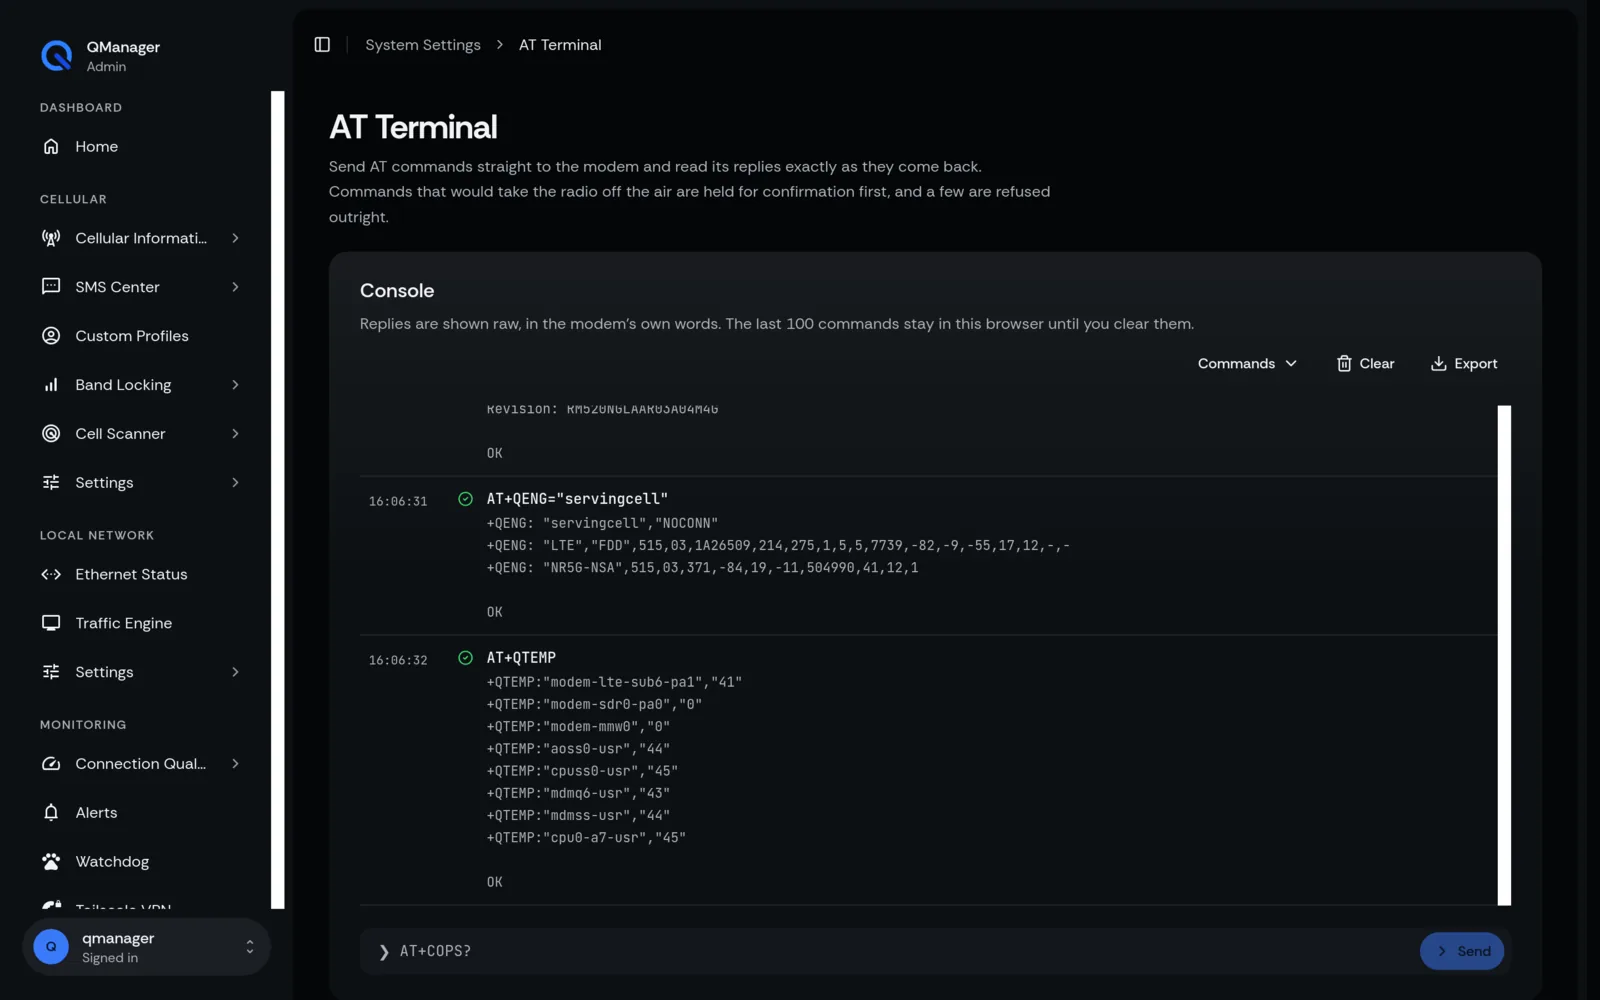1600x1000 pixels.
Task: Click the cellular Settings sliders icon
Action: point(51,483)
